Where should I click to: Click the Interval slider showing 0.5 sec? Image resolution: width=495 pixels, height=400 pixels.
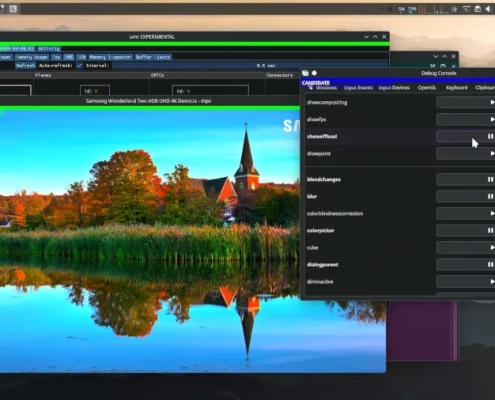tap(250, 65)
